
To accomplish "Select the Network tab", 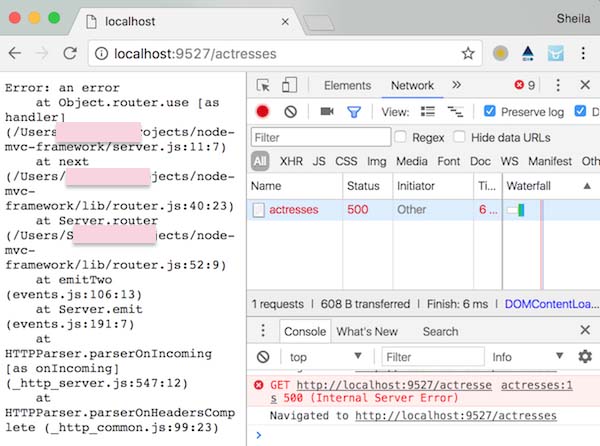I will tap(412, 85).
